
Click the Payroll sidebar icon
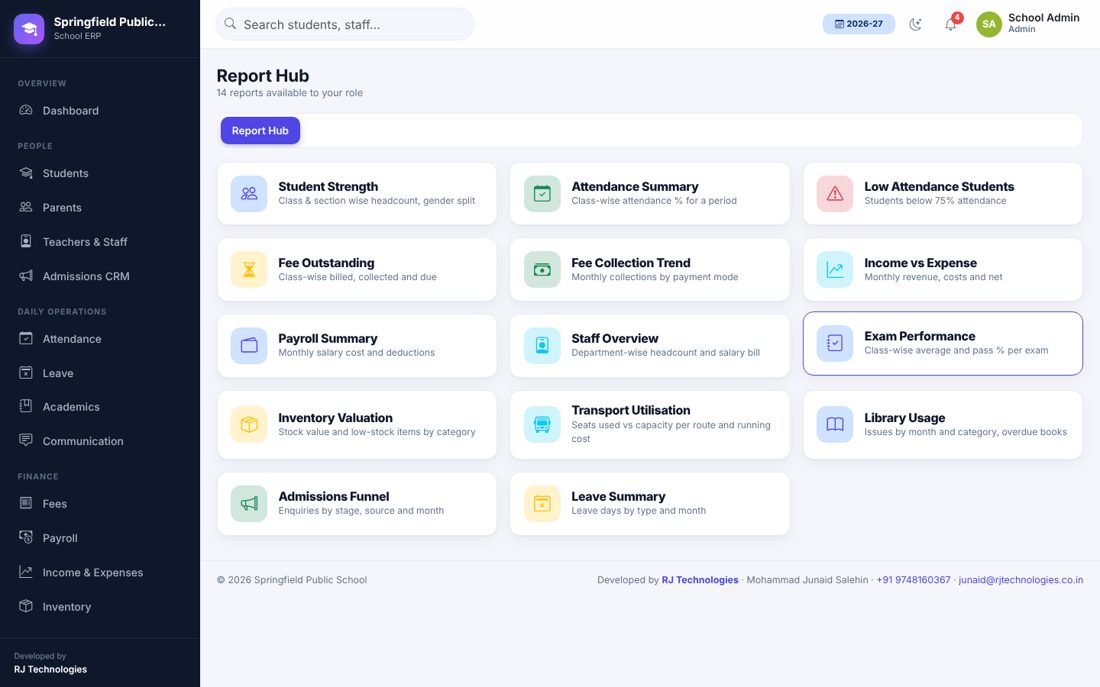[26, 537]
